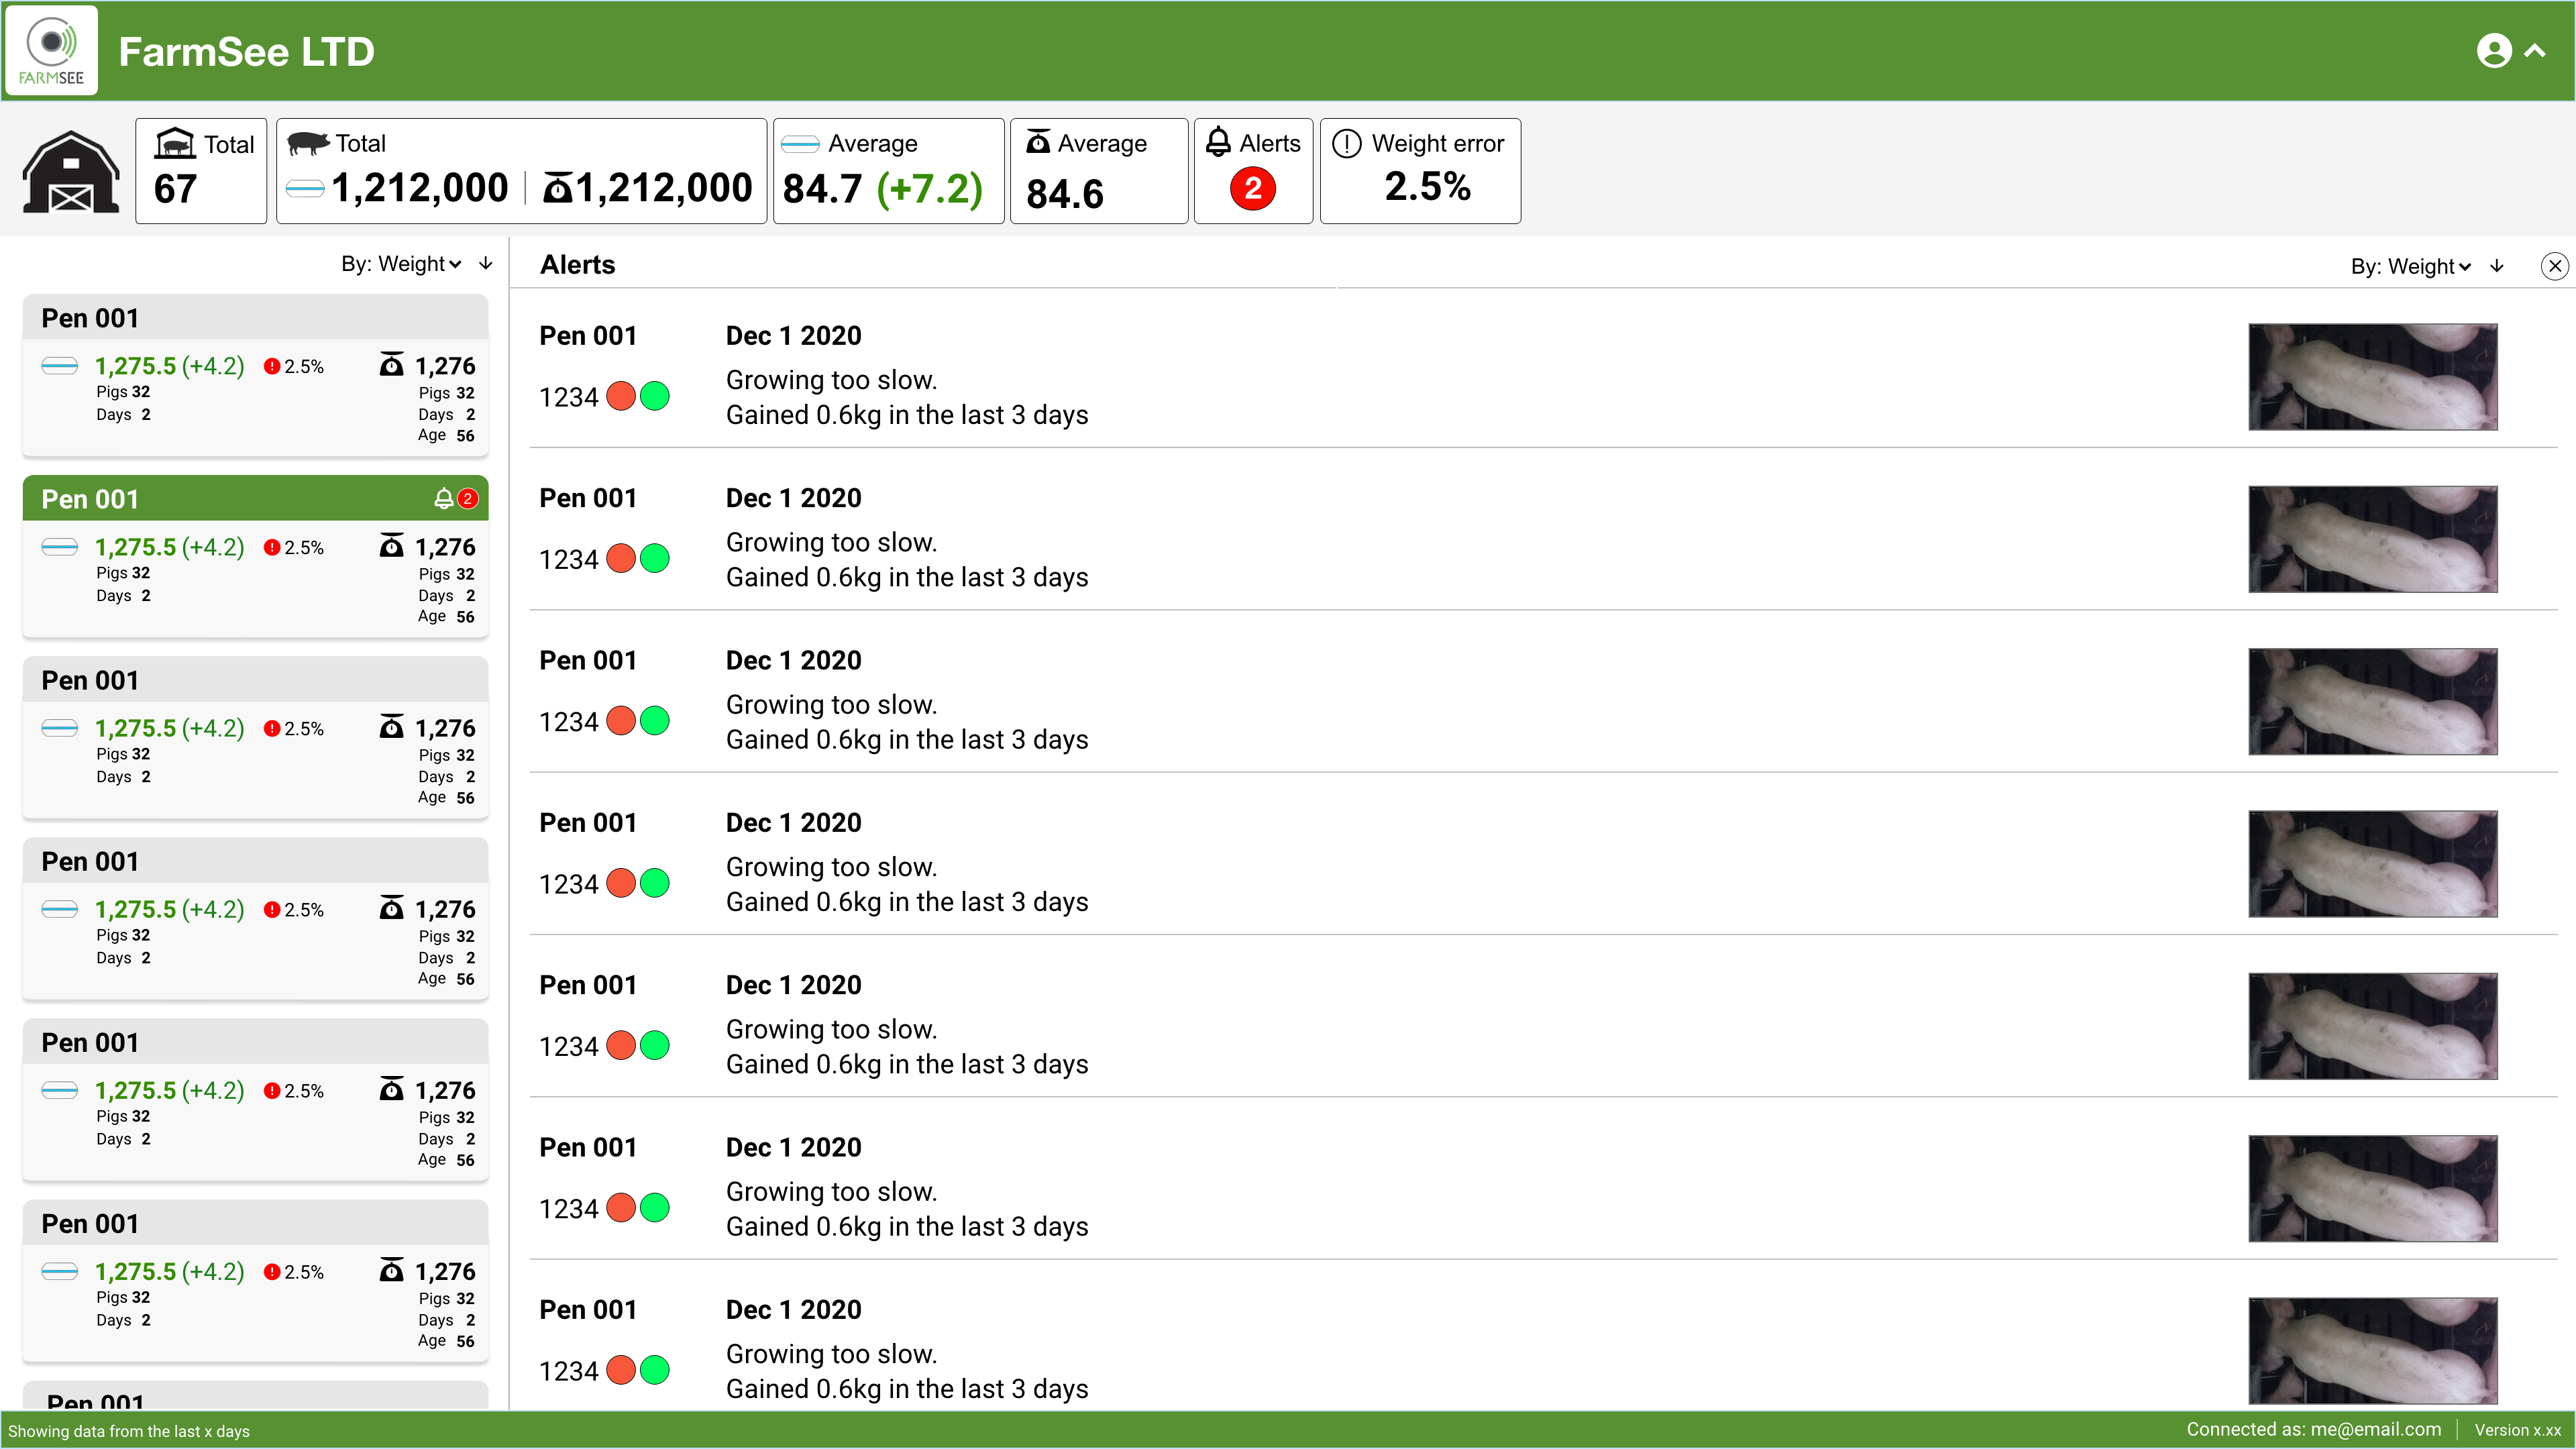Click the "Connected as: me@email.com" status text

tap(2313, 1430)
